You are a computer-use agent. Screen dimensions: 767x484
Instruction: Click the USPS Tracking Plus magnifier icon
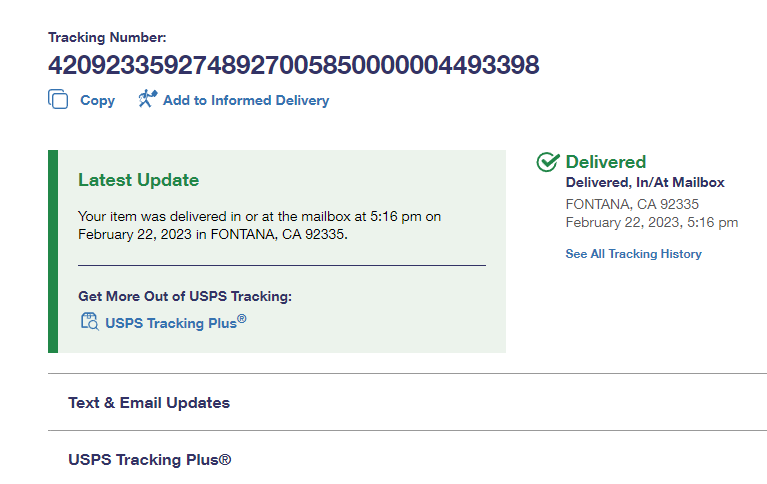coord(89,322)
